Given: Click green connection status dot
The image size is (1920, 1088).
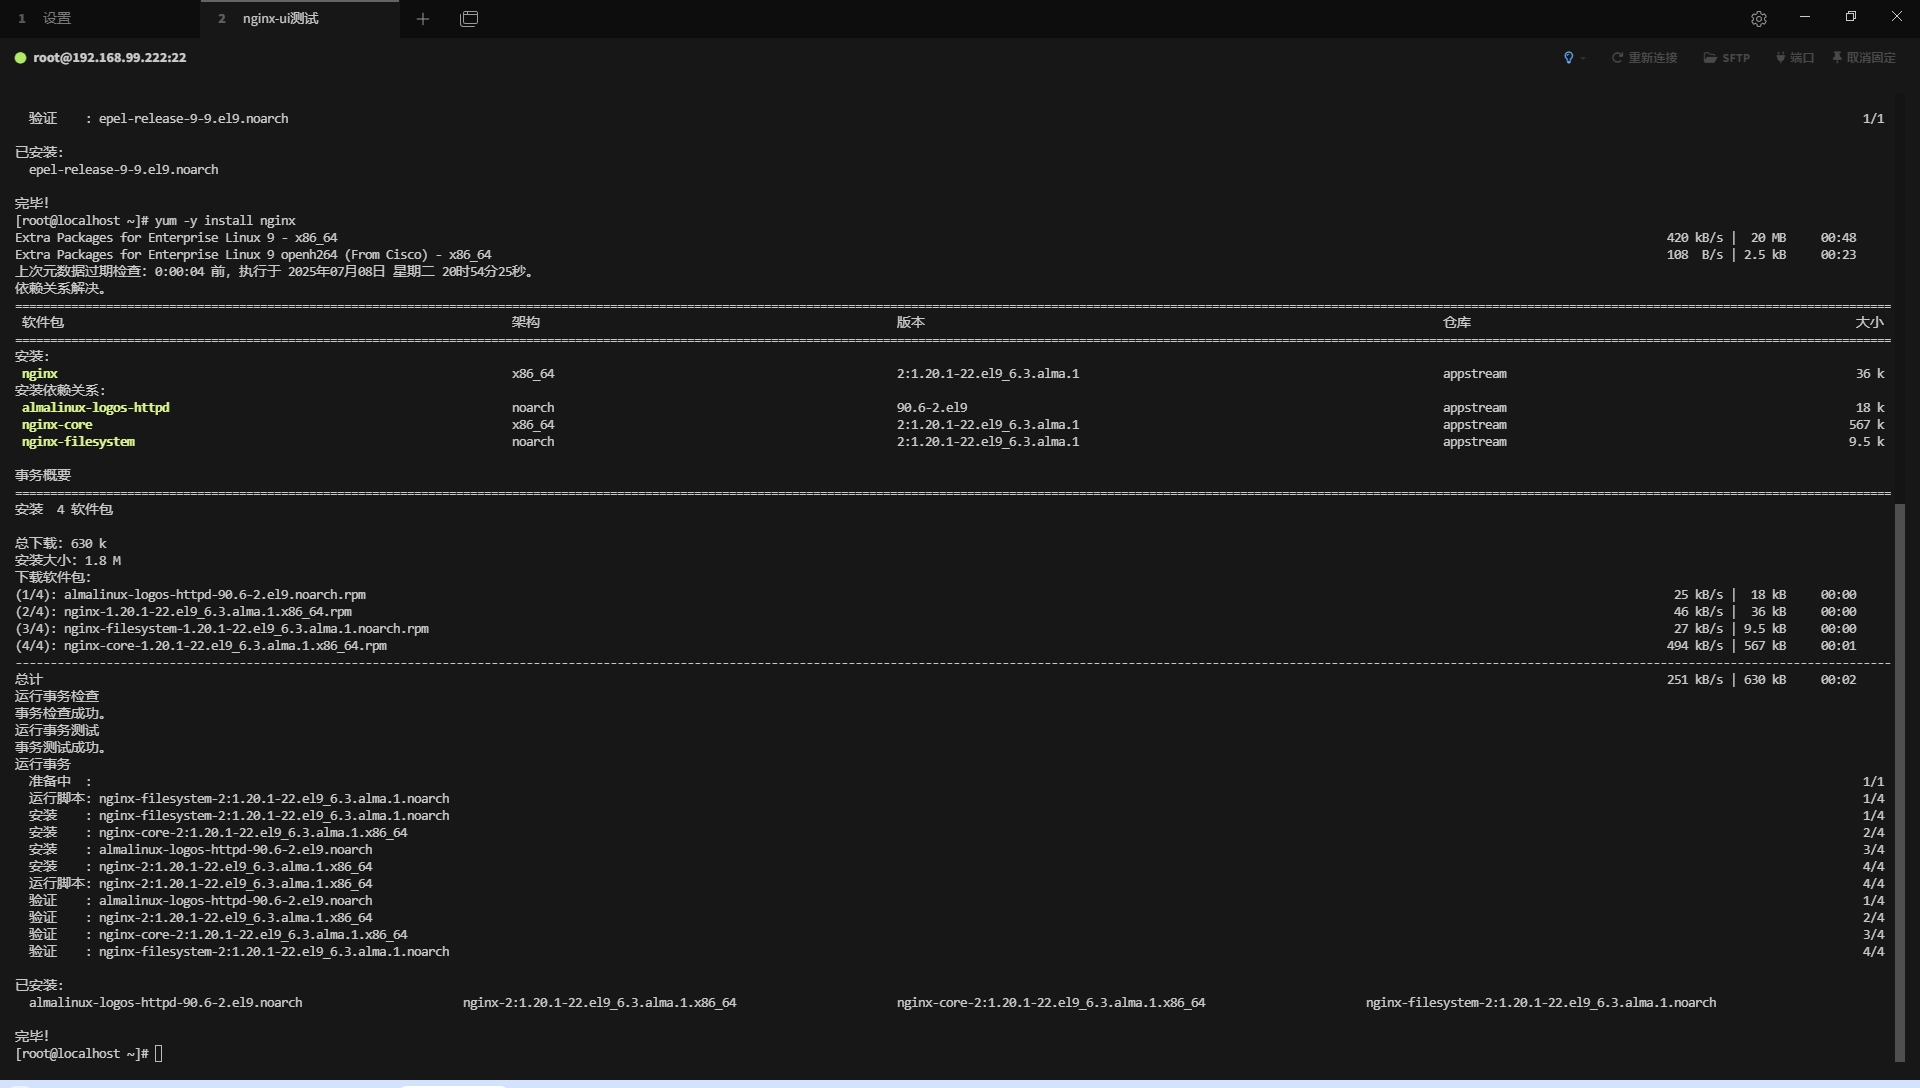Looking at the screenshot, I should click(20, 58).
